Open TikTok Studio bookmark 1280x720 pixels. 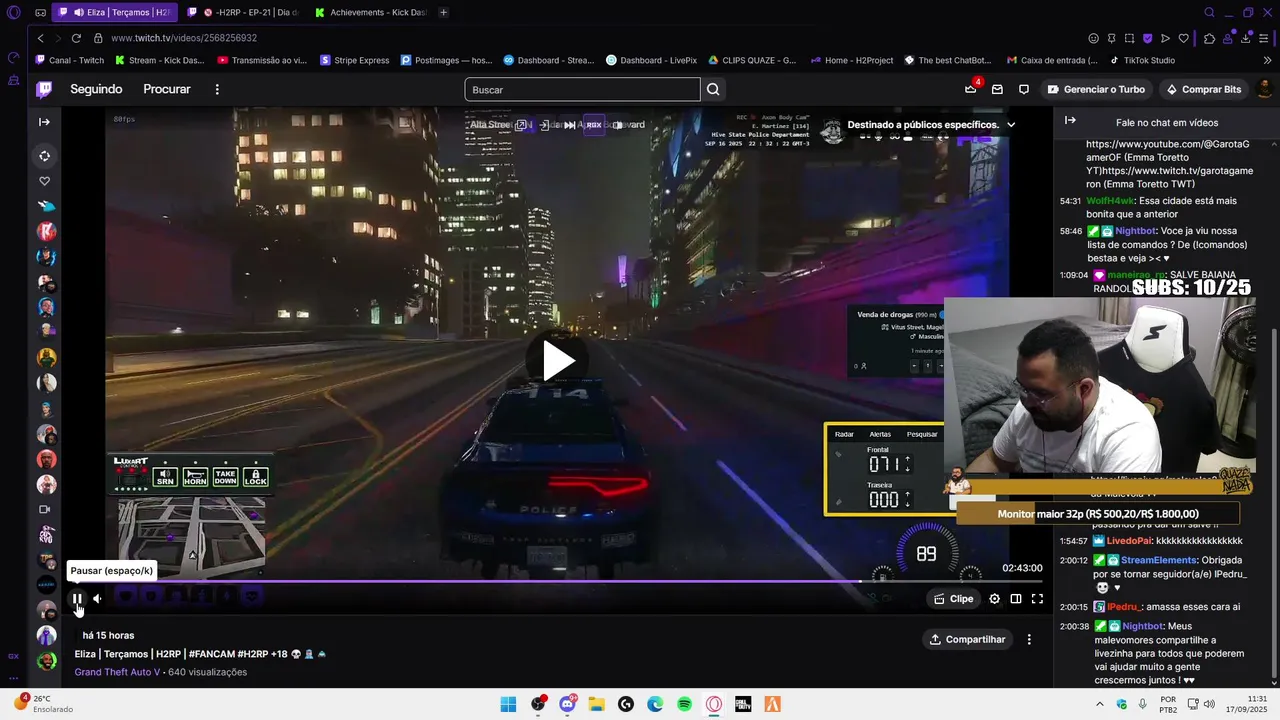coord(1142,60)
